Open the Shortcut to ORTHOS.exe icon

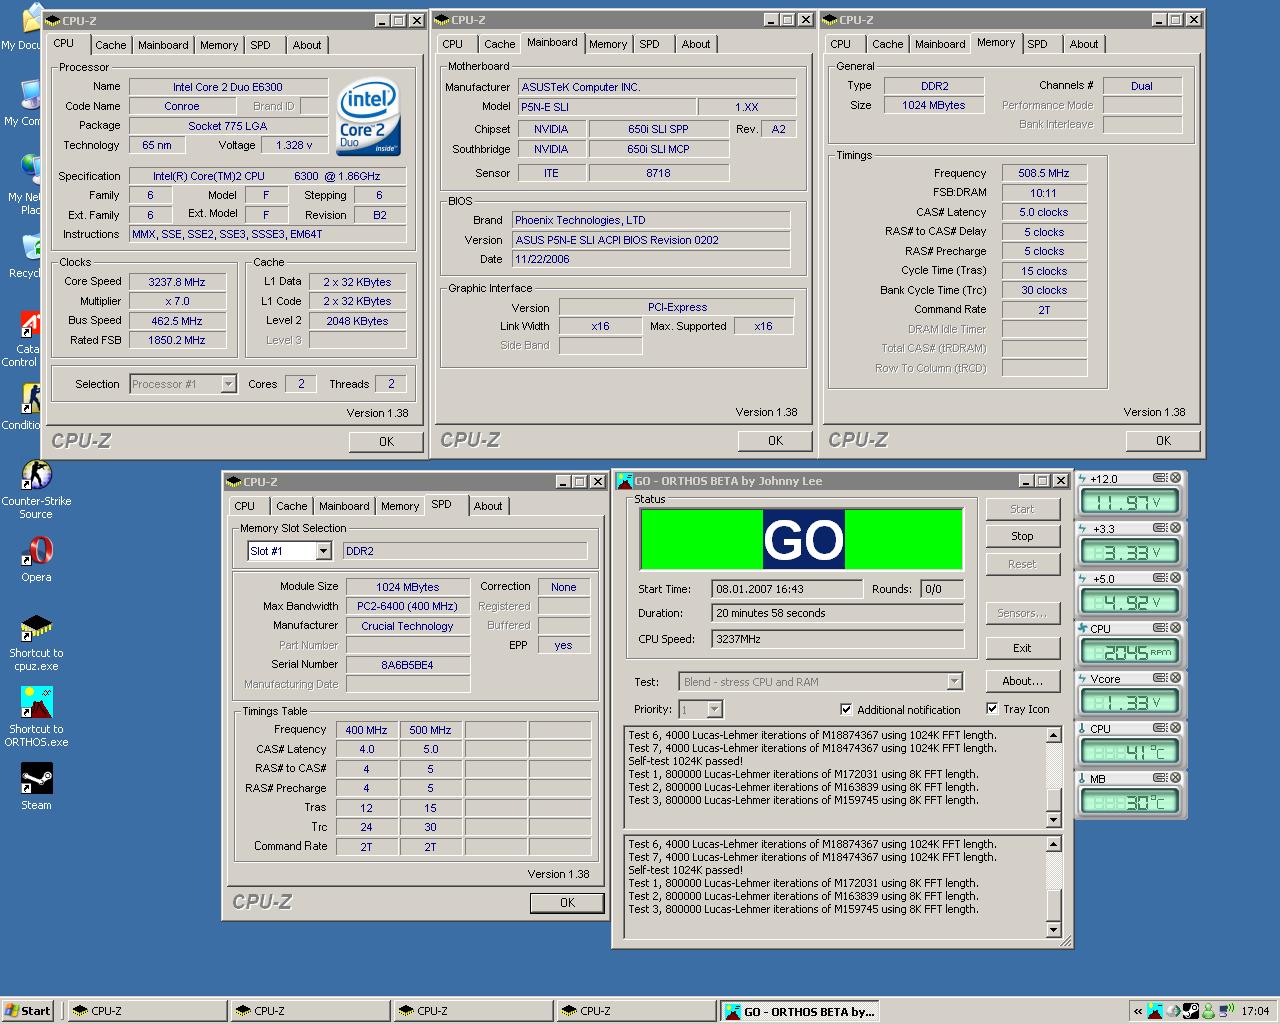click(x=36, y=717)
